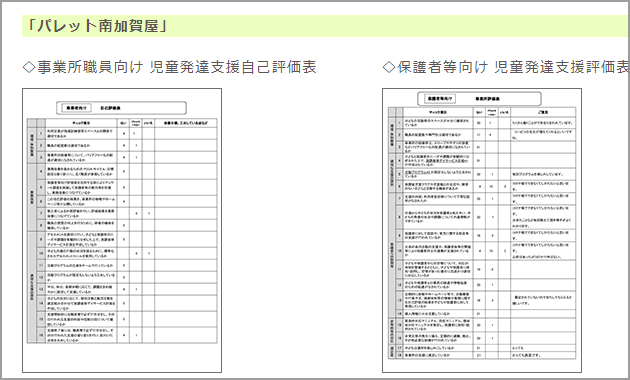Click the diamond symbol before 事業所職員向け heading
Screen dimensions: 630x380
(x=29, y=67)
